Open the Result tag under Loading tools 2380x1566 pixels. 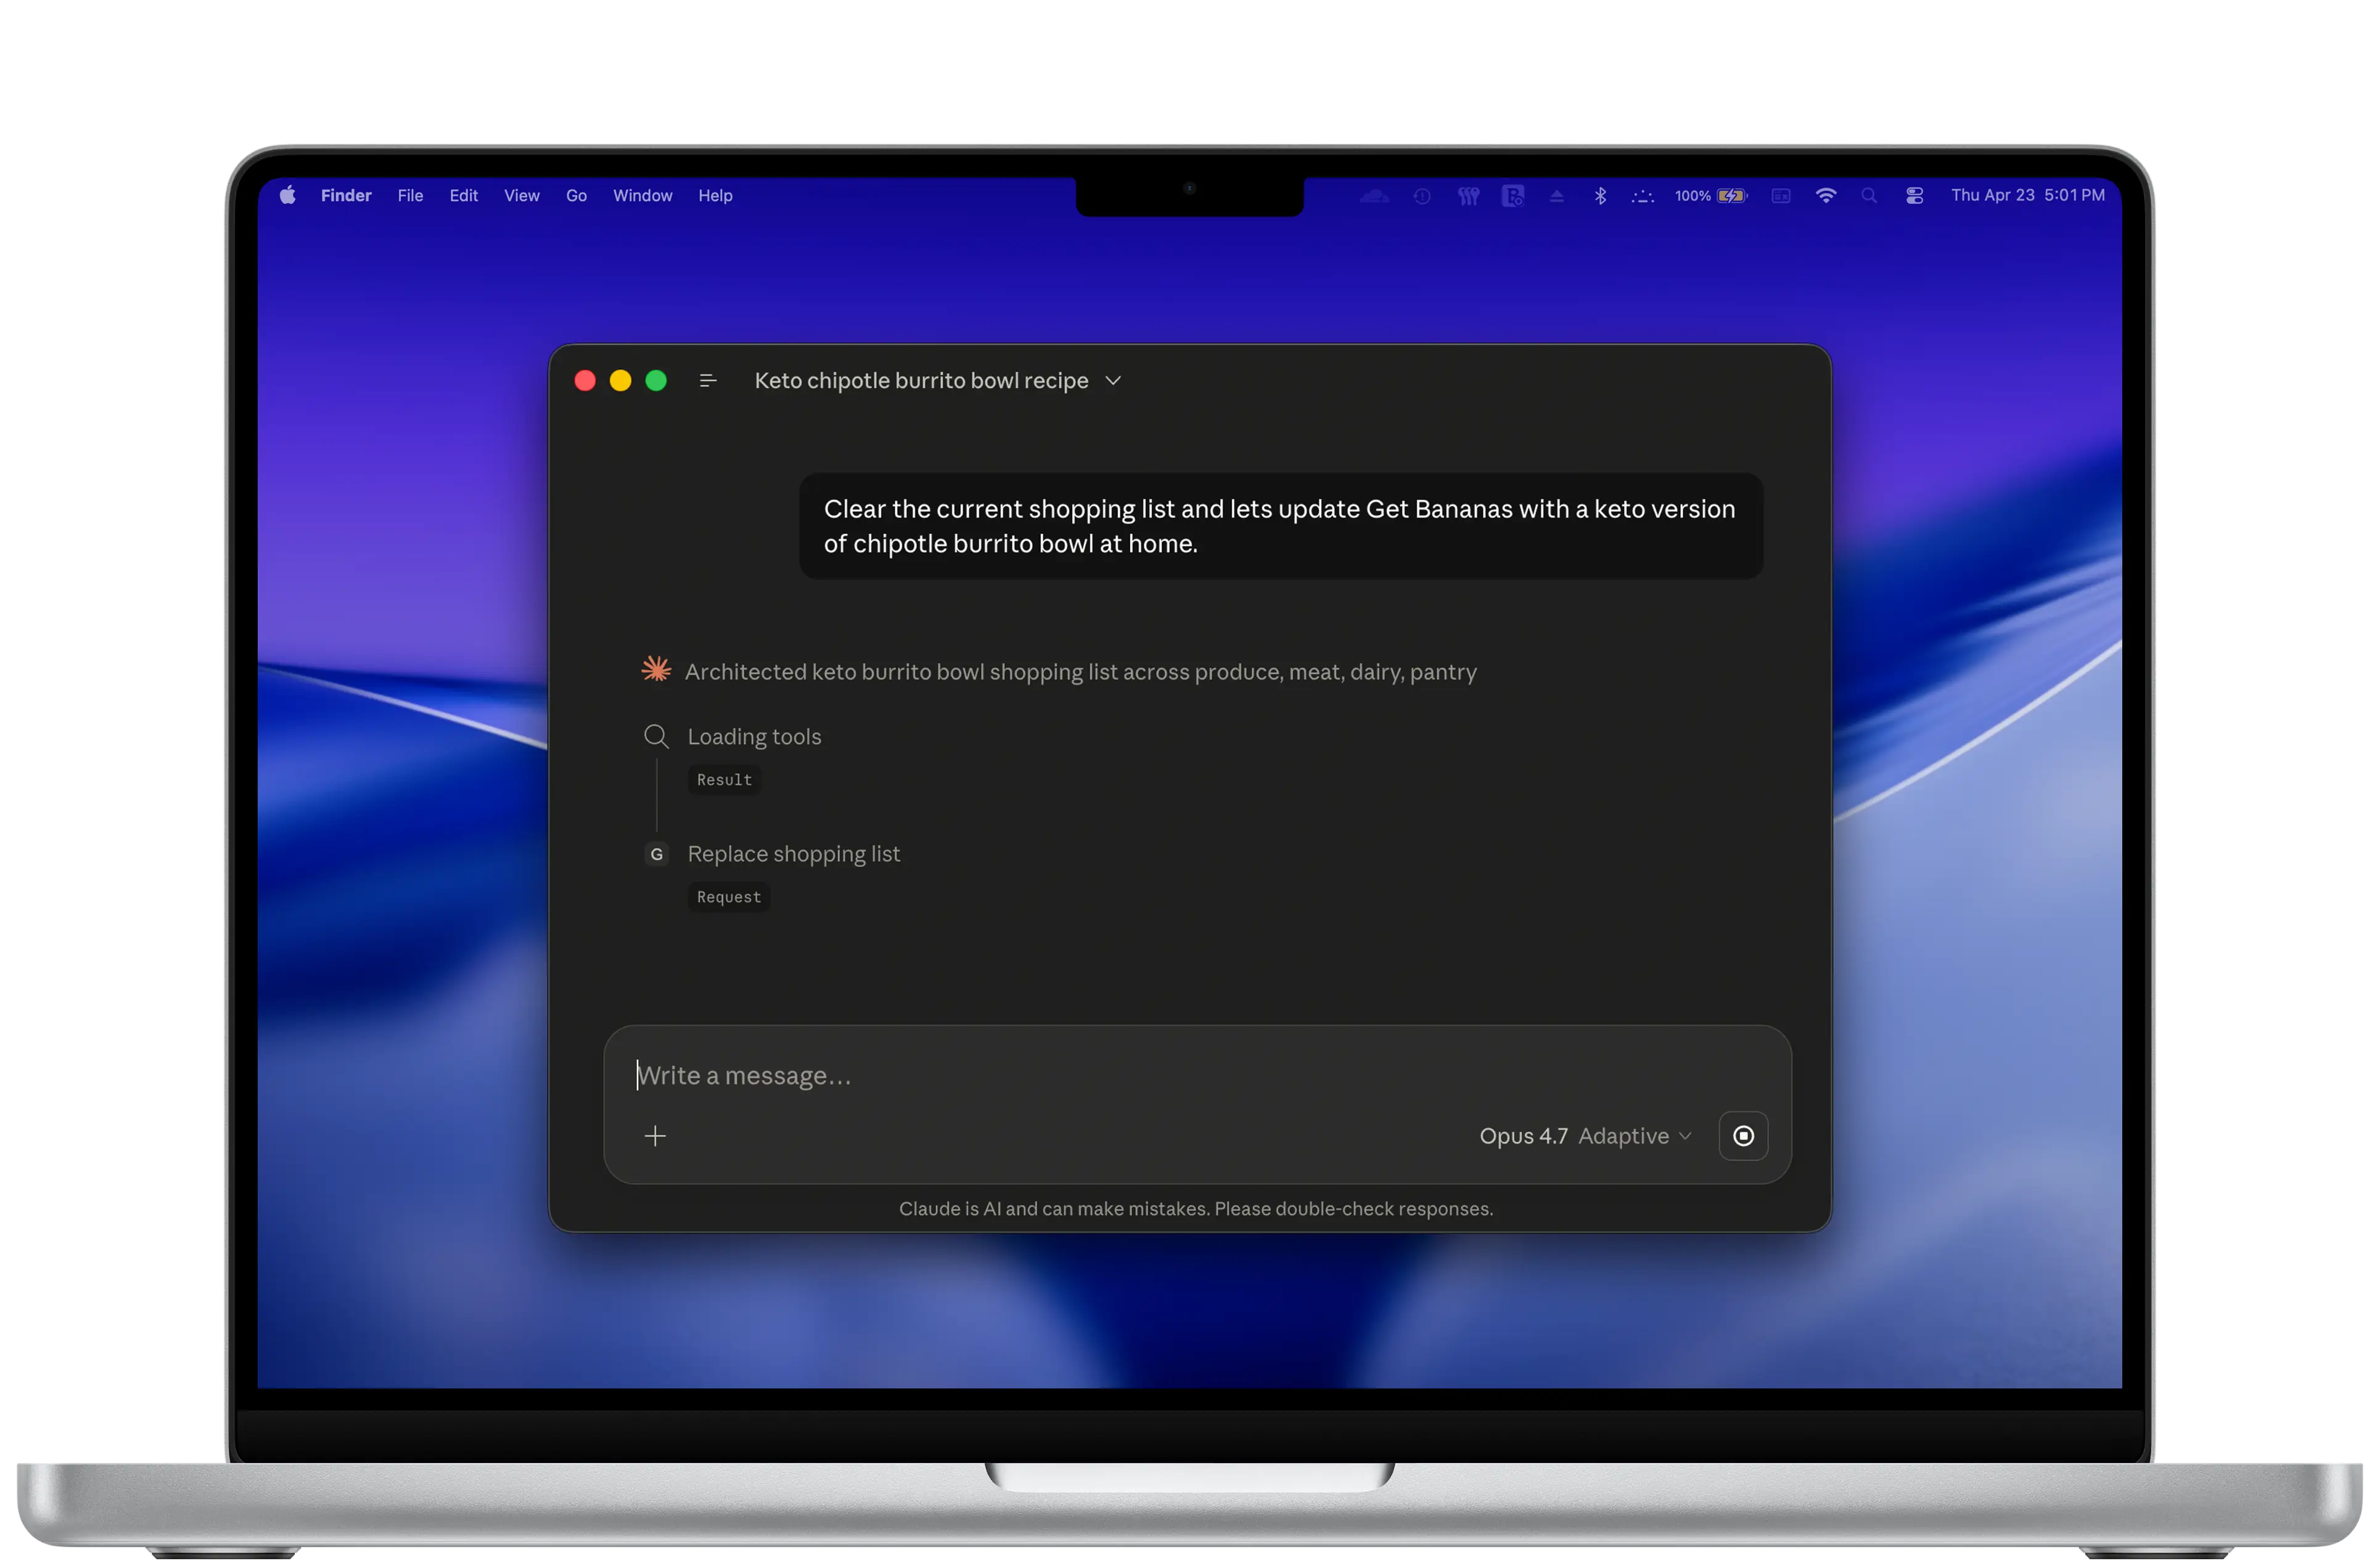pyautogui.click(x=724, y=780)
